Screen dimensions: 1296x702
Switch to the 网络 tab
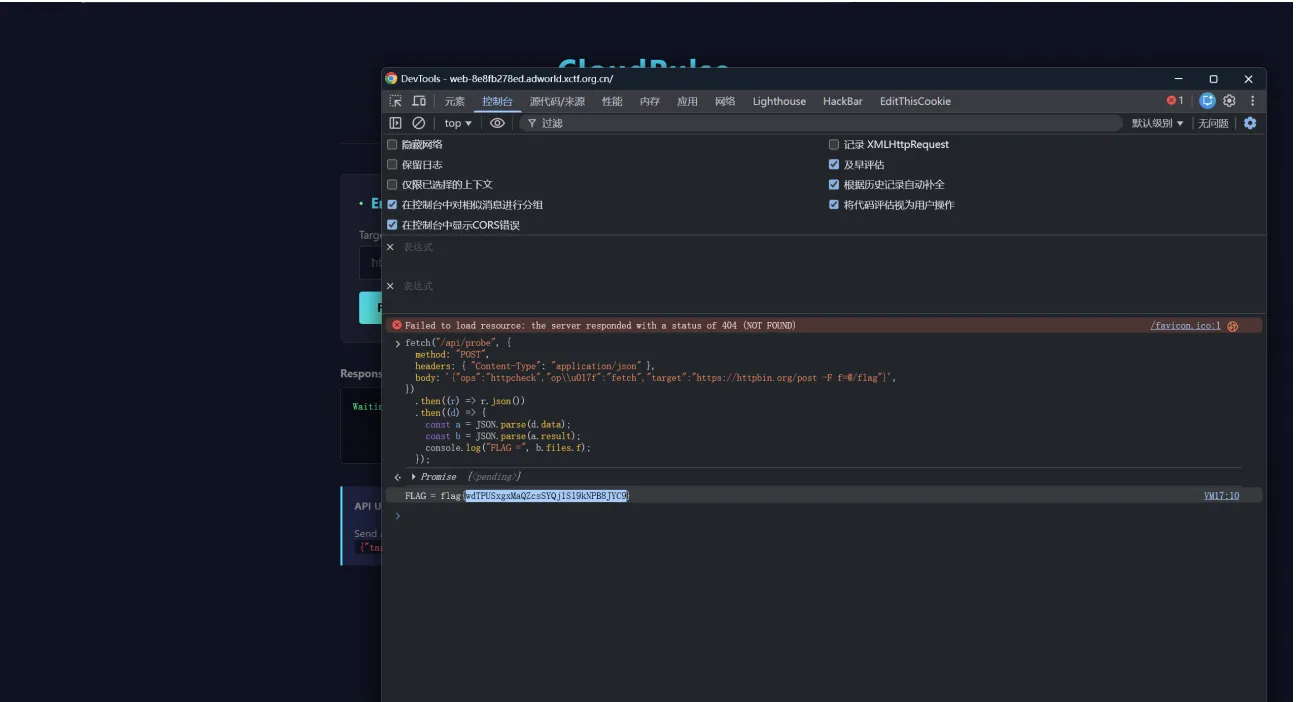[x=725, y=101]
